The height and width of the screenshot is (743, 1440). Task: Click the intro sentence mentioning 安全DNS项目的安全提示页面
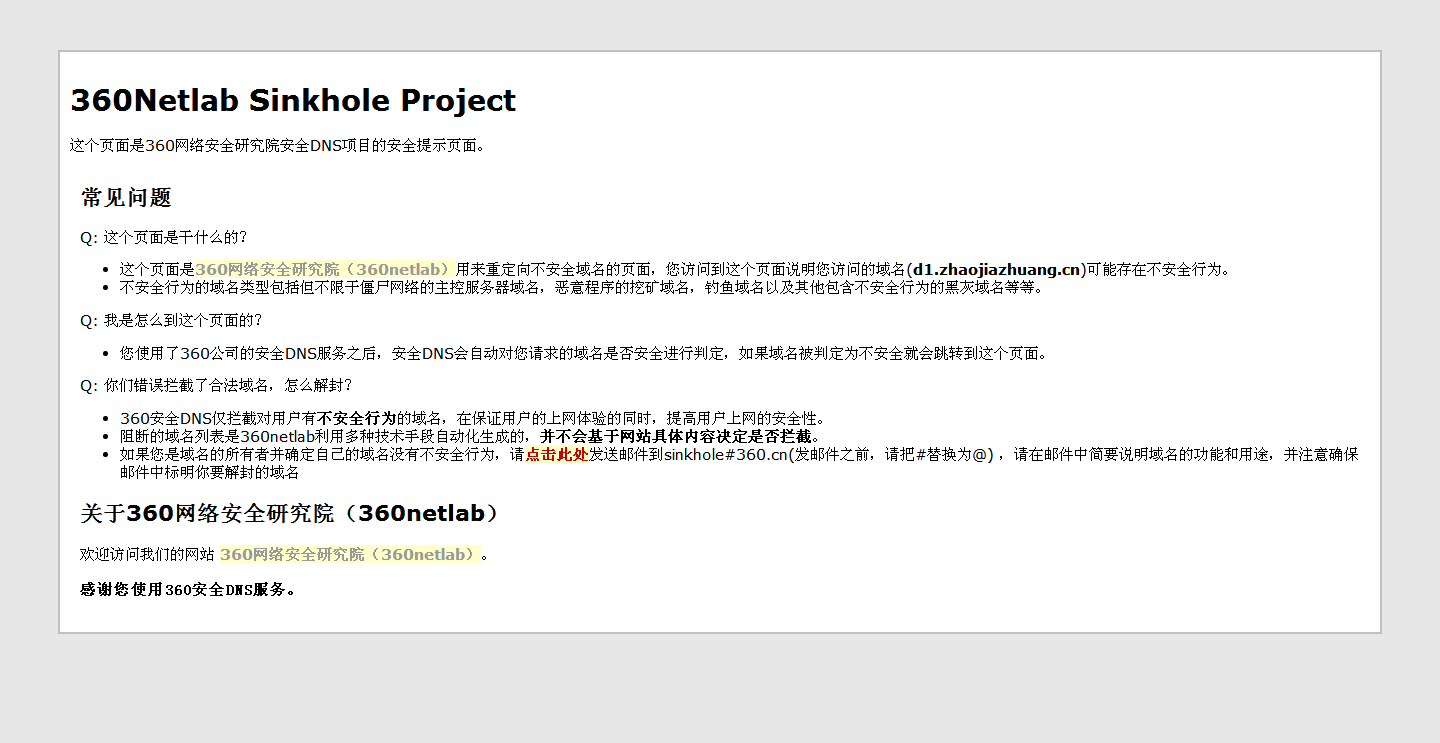(x=277, y=145)
